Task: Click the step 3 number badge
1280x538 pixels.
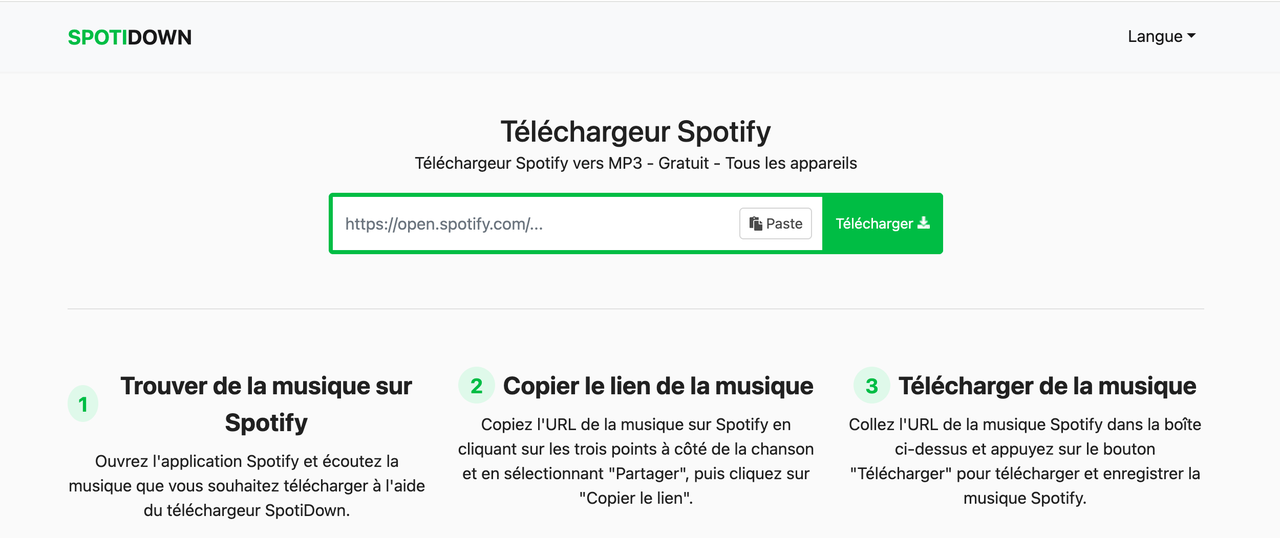Action: point(872,386)
